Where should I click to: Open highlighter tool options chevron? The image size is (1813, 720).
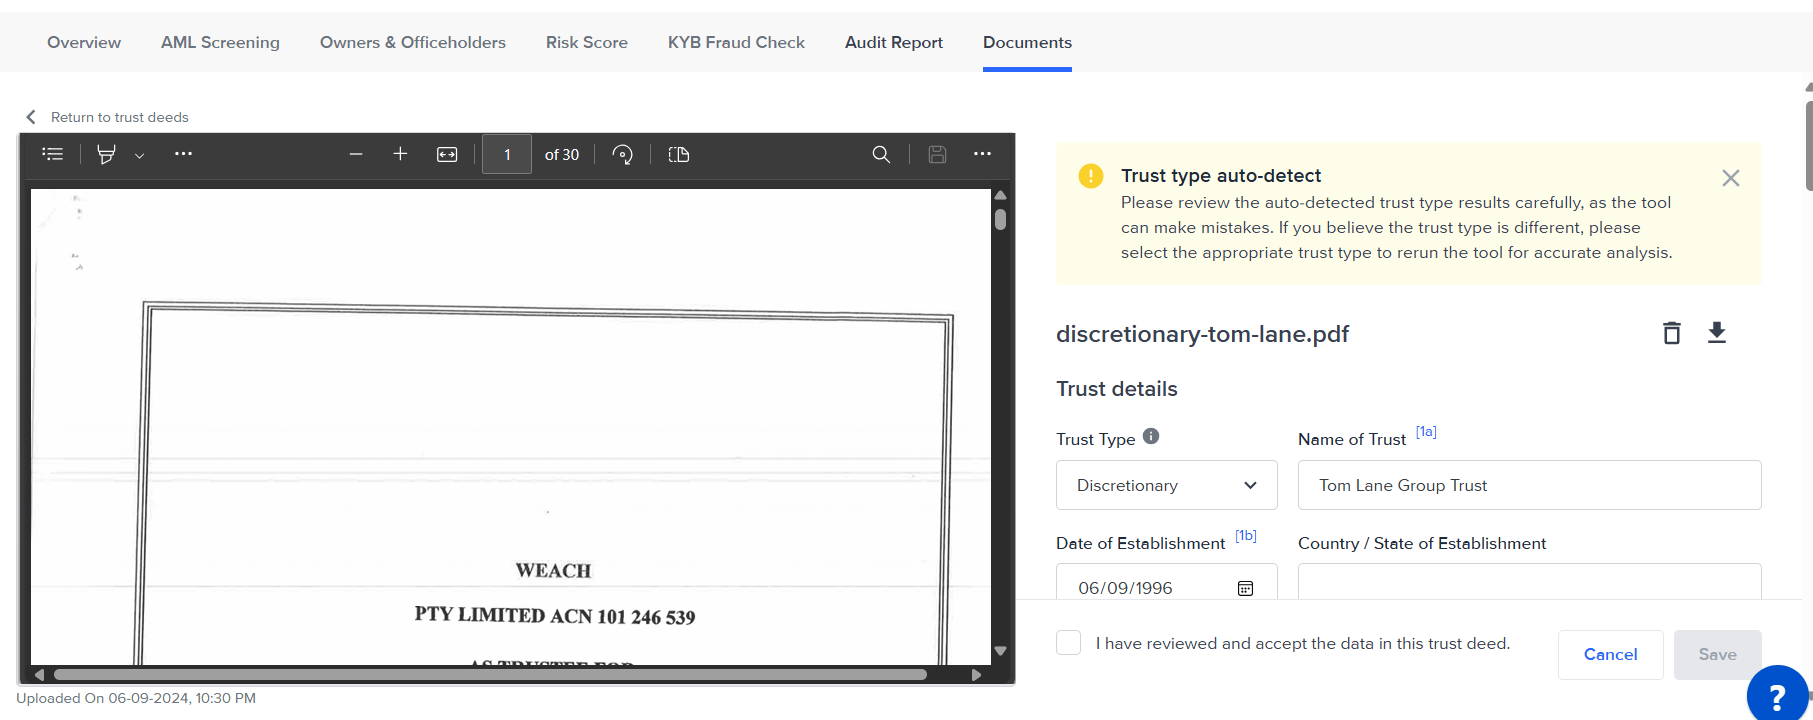[x=139, y=155]
